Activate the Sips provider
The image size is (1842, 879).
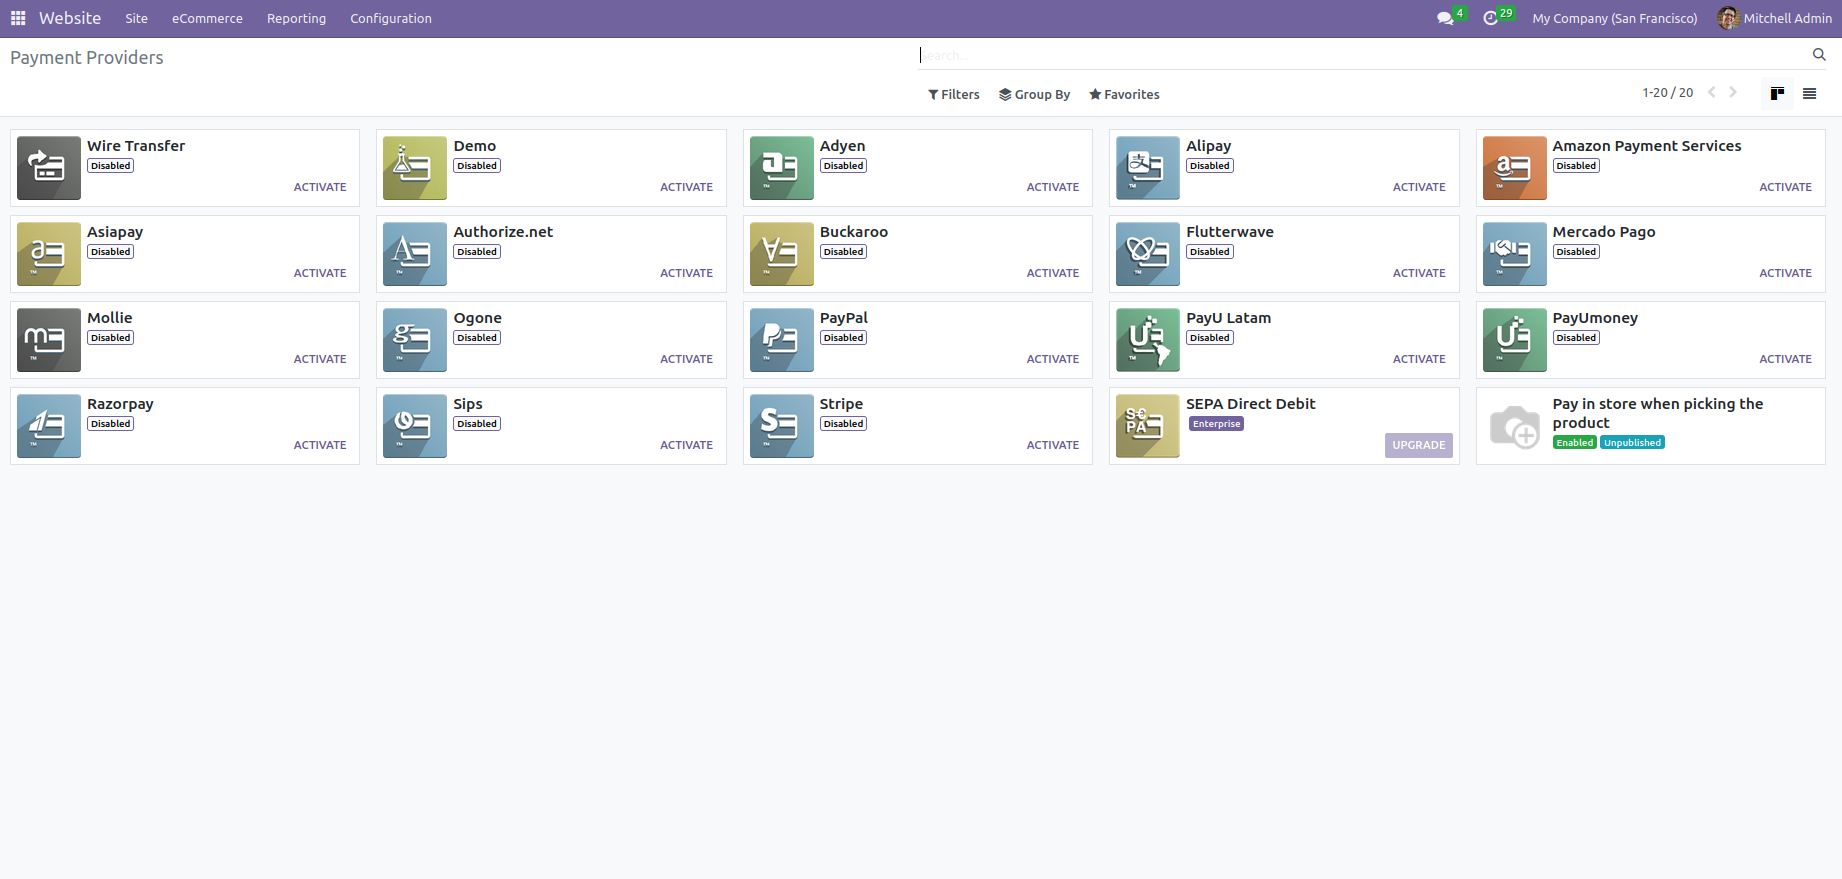[x=686, y=445]
